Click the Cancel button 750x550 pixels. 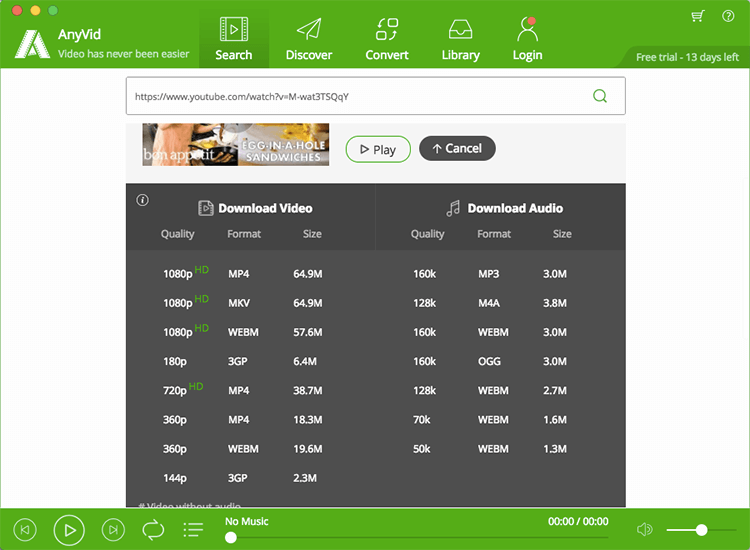(457, 148)
